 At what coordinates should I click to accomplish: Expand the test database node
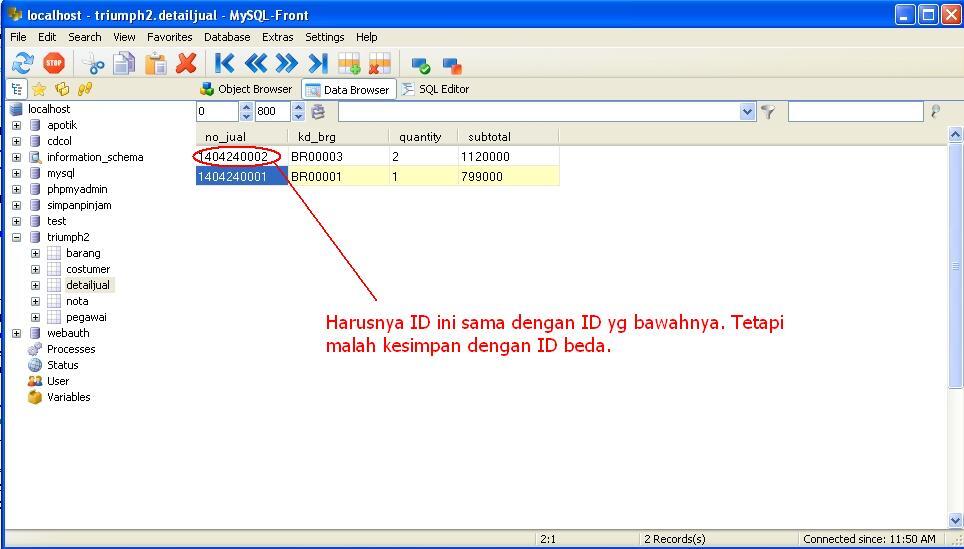tap(17, 221)
